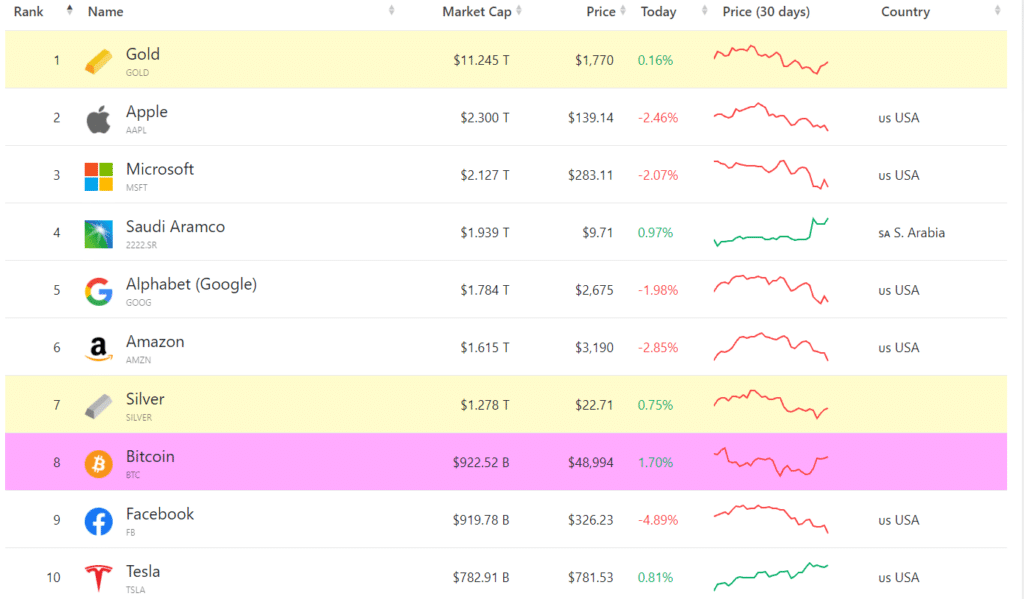Click the AAPL ticker symbol
1024x599 pixels.
(x=136, y=130)
